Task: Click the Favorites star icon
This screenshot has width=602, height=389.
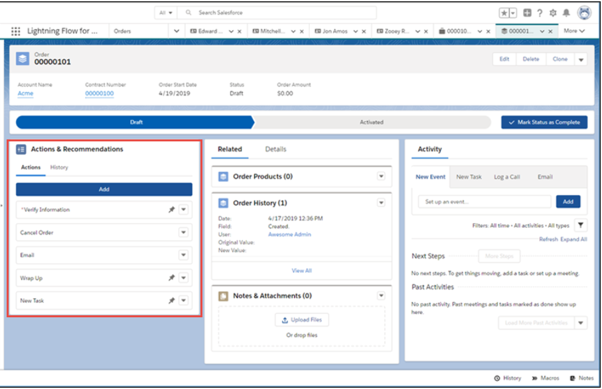Action: 504,13
